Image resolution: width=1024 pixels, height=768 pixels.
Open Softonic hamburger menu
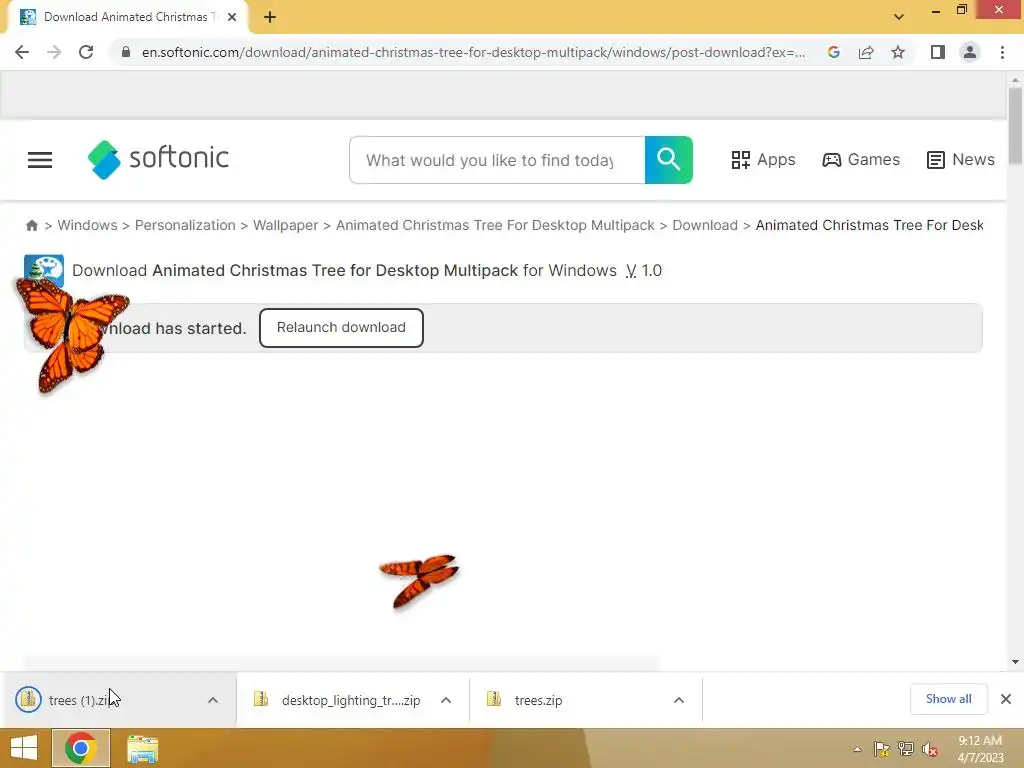pyautogui.click(x=40, y=160)
